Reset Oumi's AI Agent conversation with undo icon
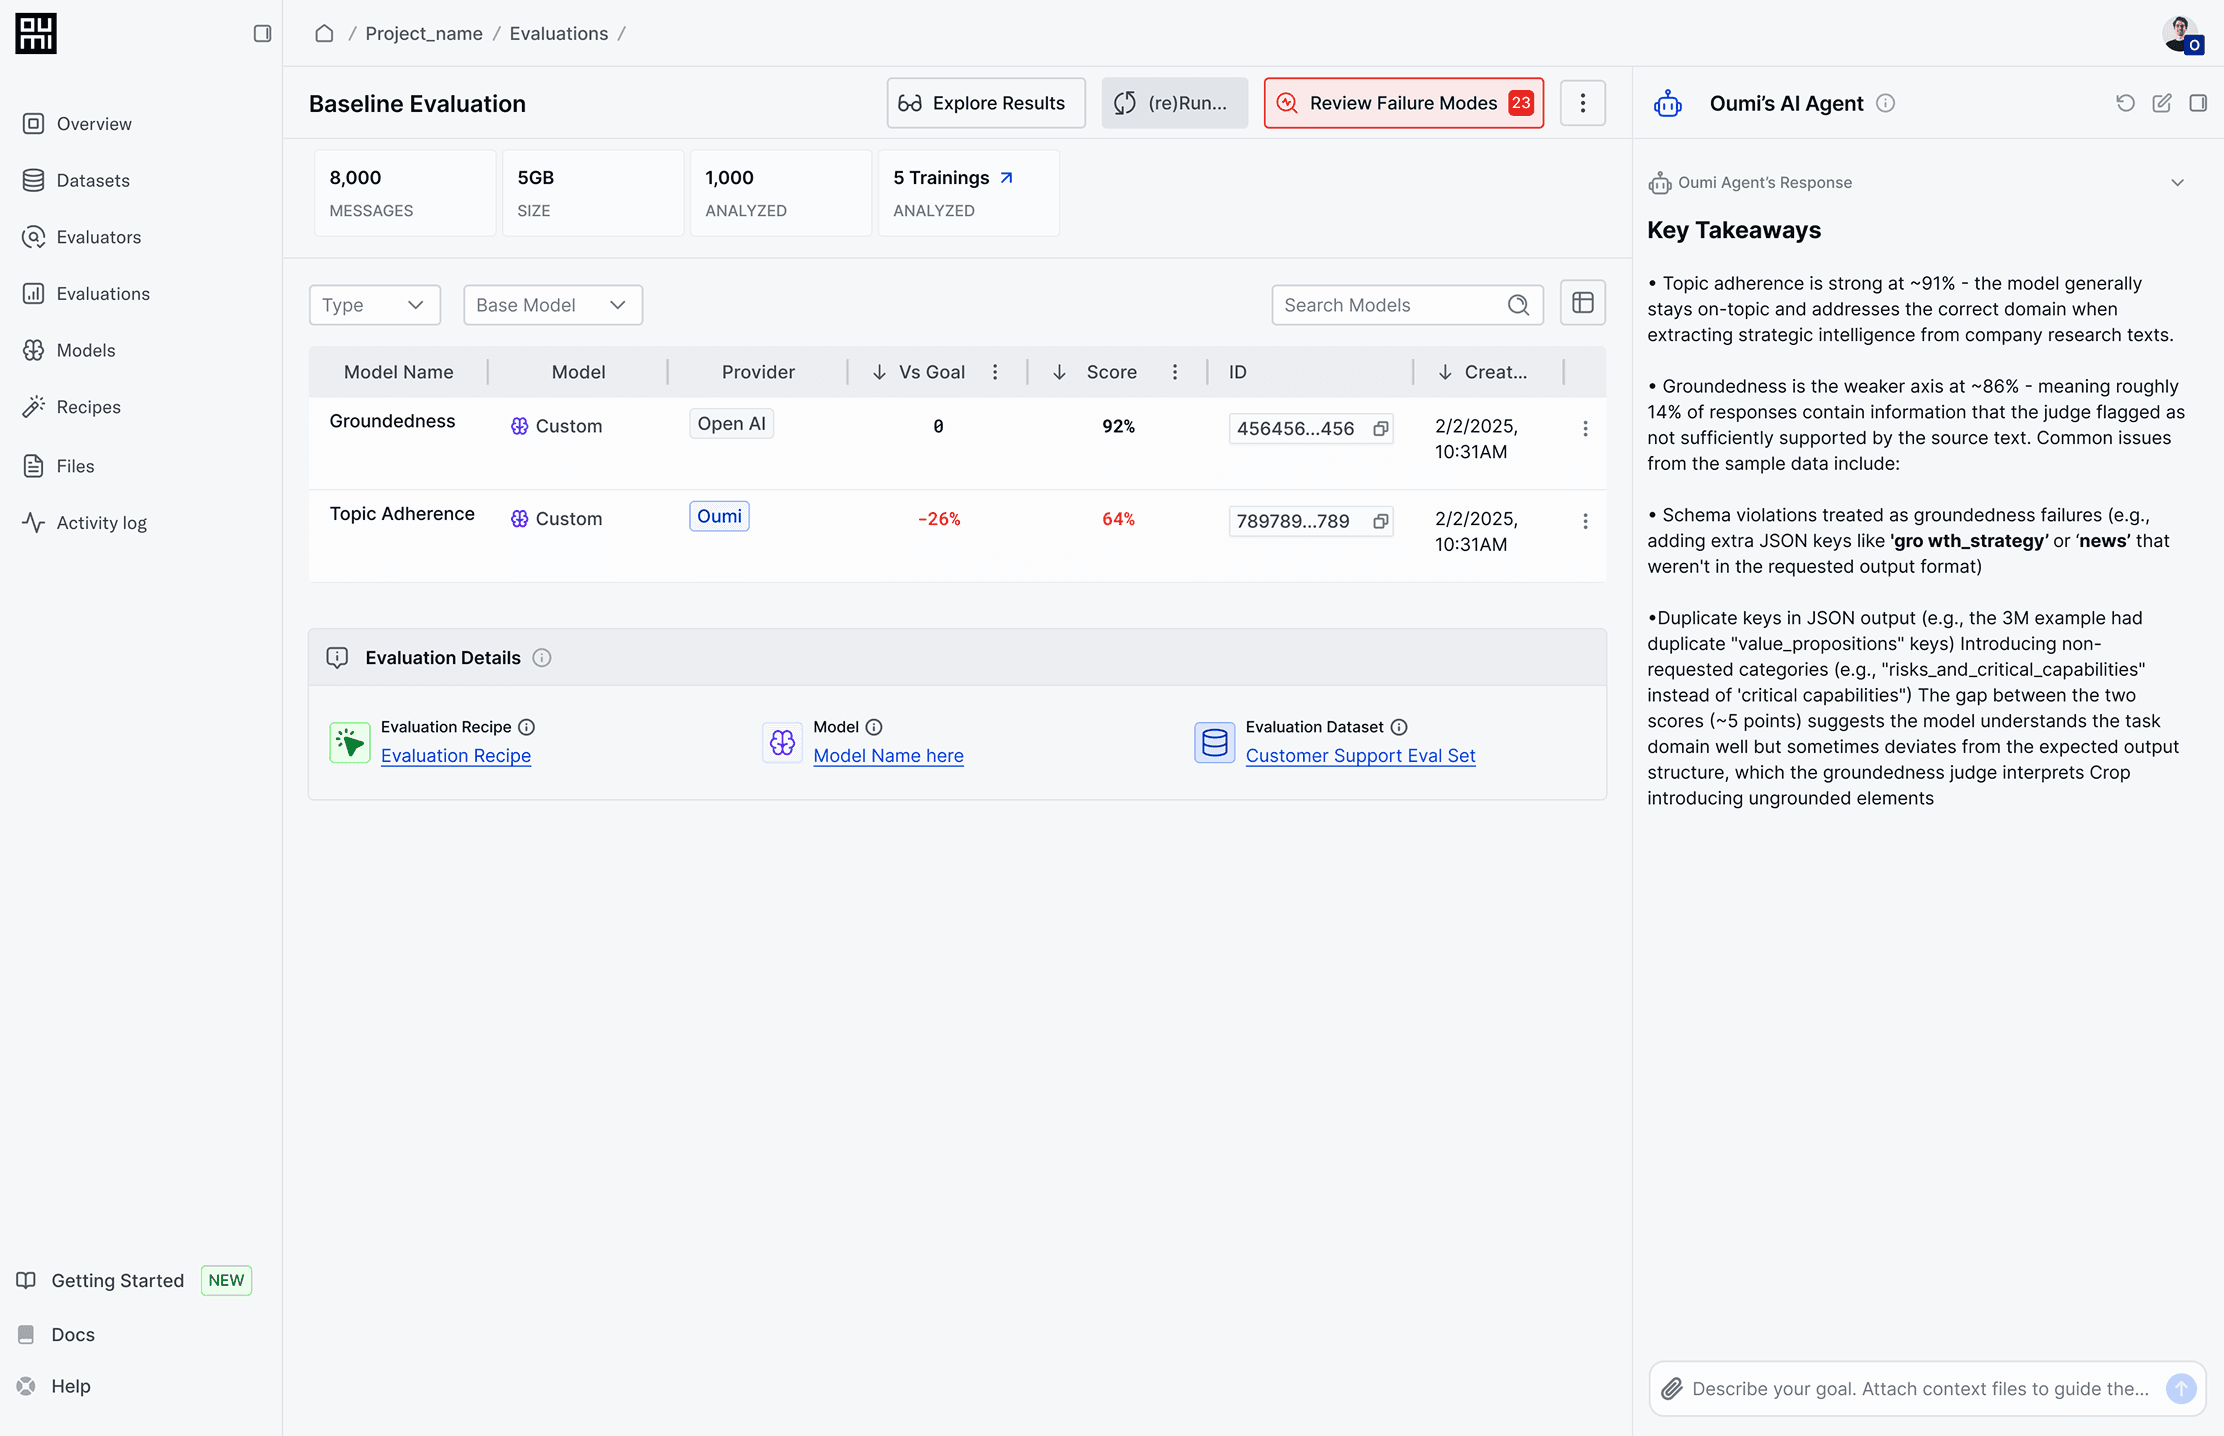Viewport: 2224px width, 1436px height. [x=2124, y=103]
